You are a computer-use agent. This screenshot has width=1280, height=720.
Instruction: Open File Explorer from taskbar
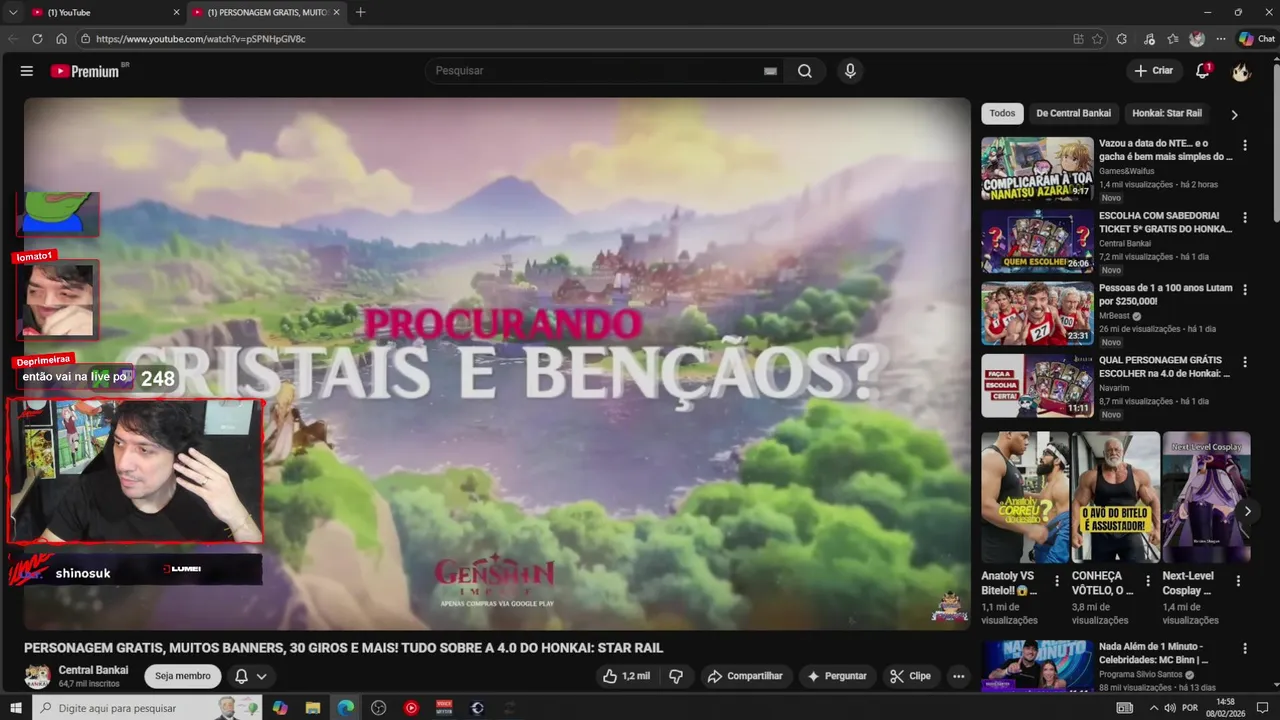(x=312, y=708)
